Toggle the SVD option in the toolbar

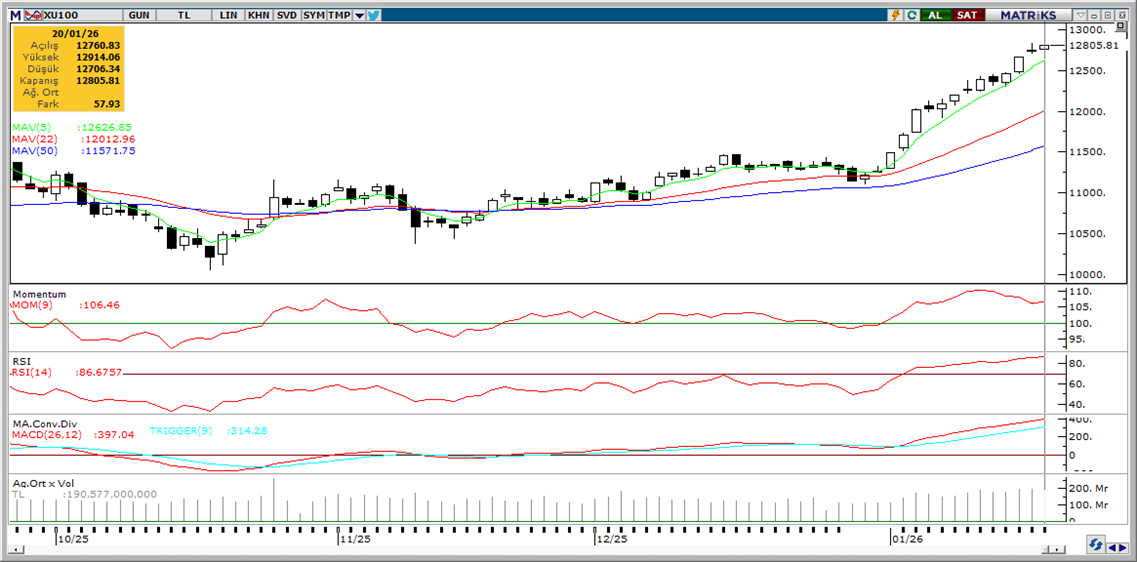pos(286,15)
